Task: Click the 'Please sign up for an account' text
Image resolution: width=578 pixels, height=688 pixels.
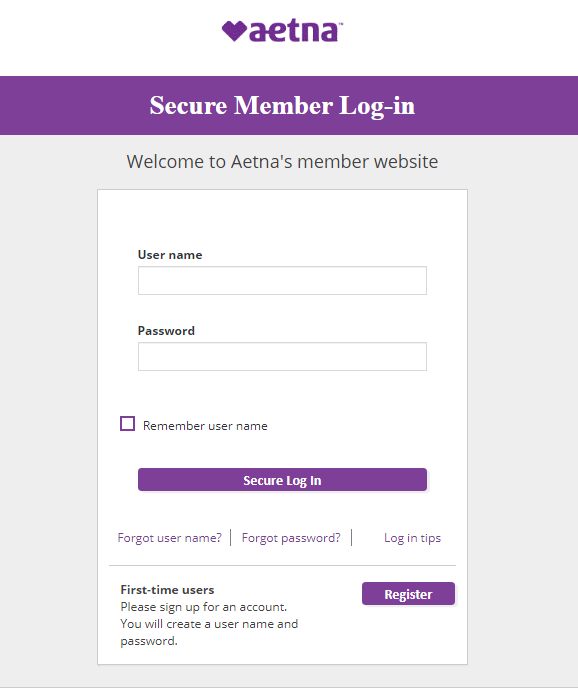Action: tap(204, 607)
